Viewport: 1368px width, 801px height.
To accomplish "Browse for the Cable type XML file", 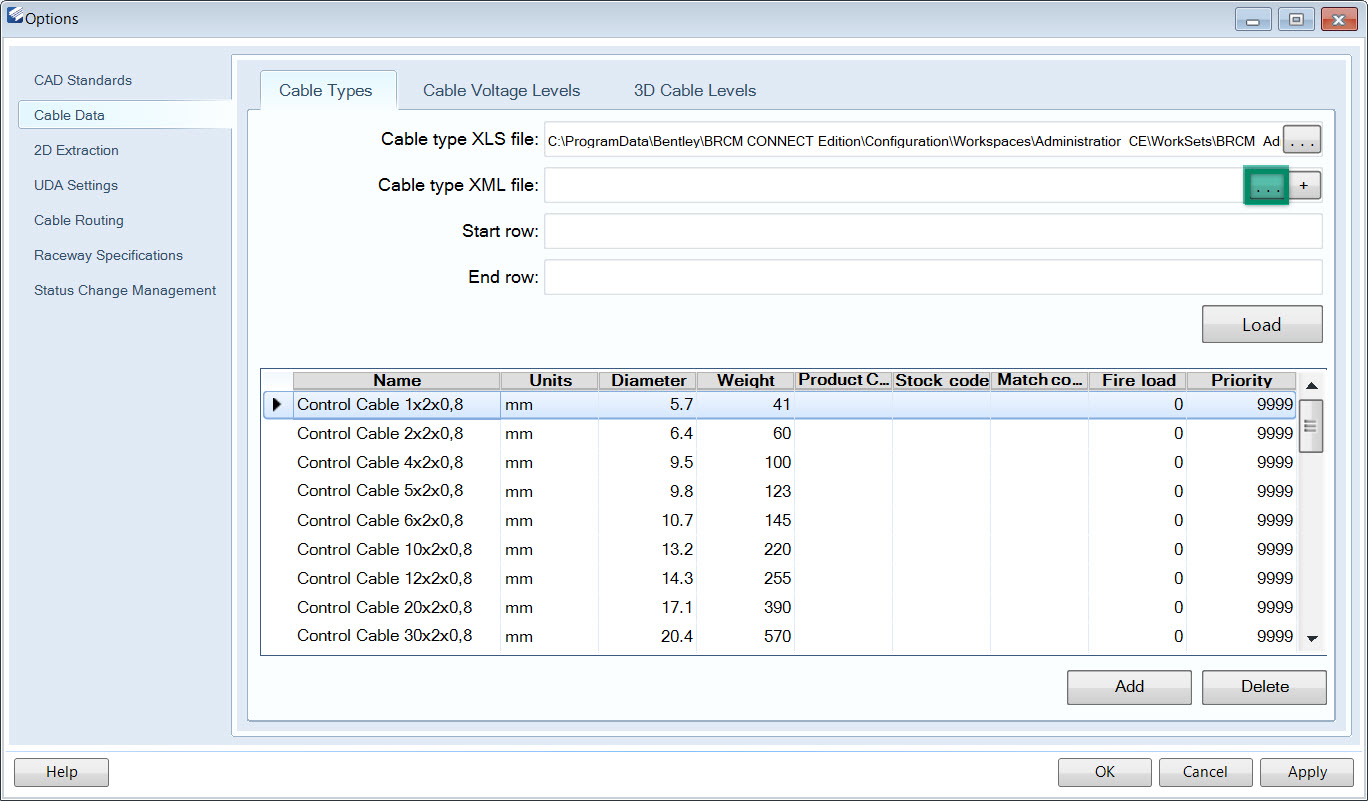I will point(1267,186).
